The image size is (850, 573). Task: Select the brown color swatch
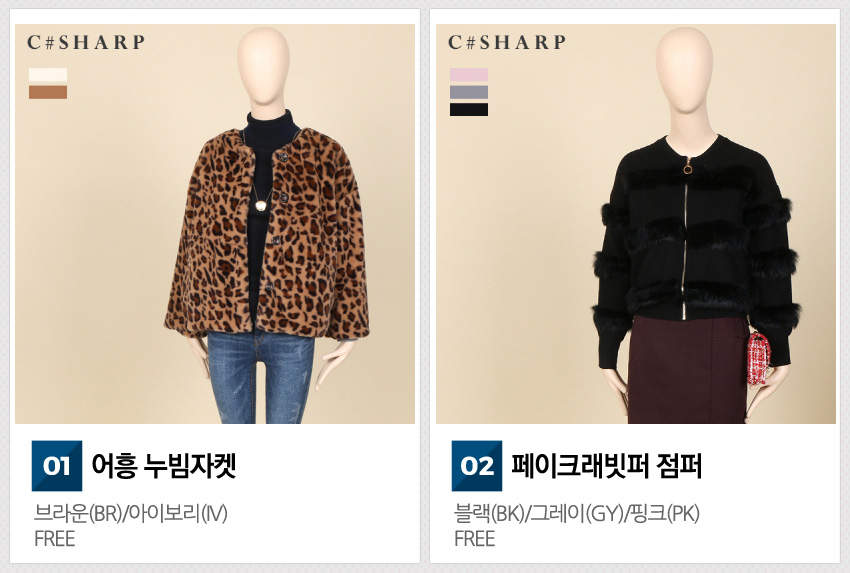(48, 92)
